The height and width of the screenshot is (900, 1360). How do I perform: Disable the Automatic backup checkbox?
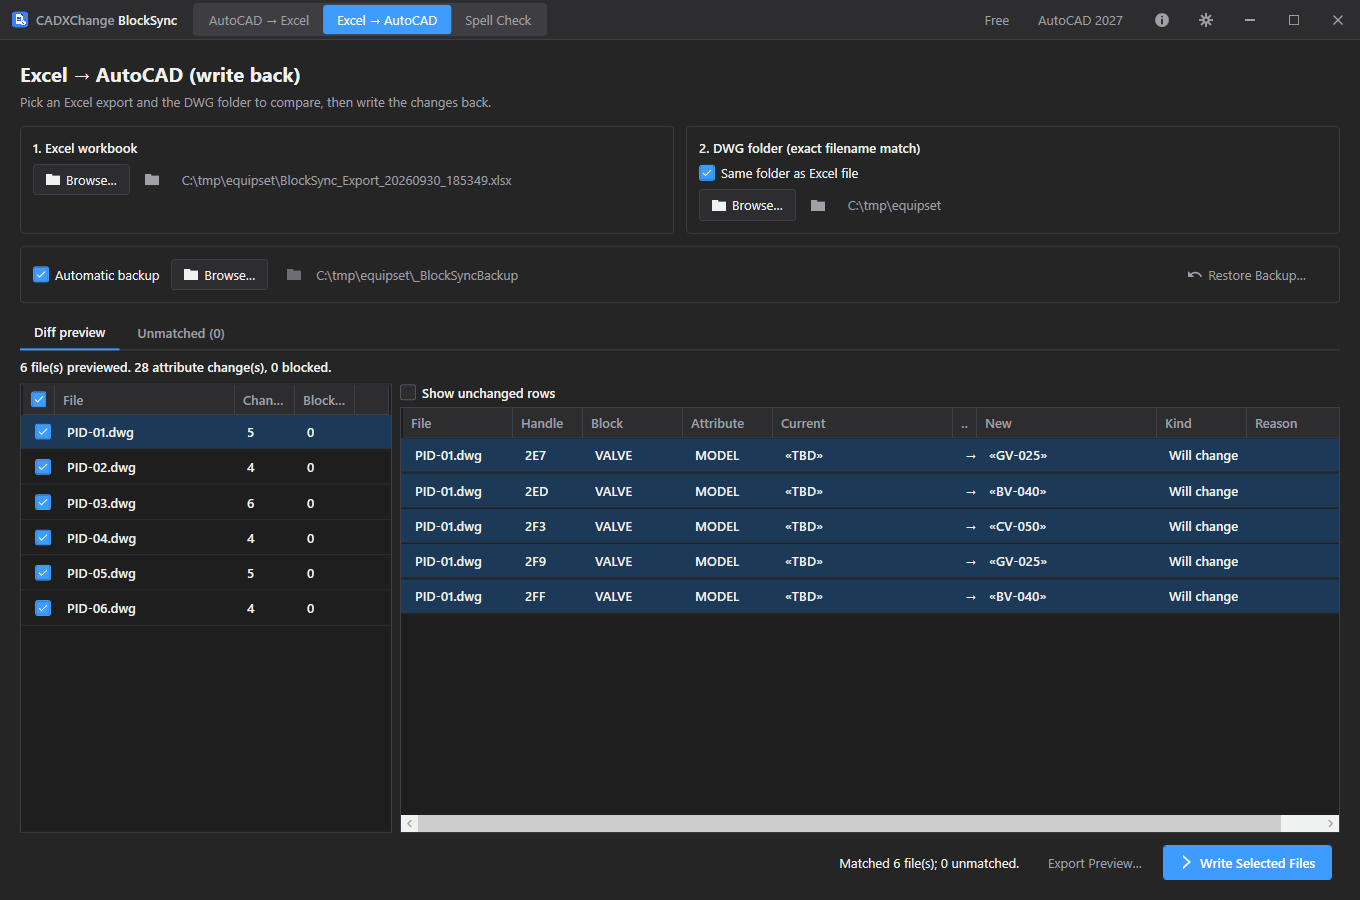[x=41, y=274]
